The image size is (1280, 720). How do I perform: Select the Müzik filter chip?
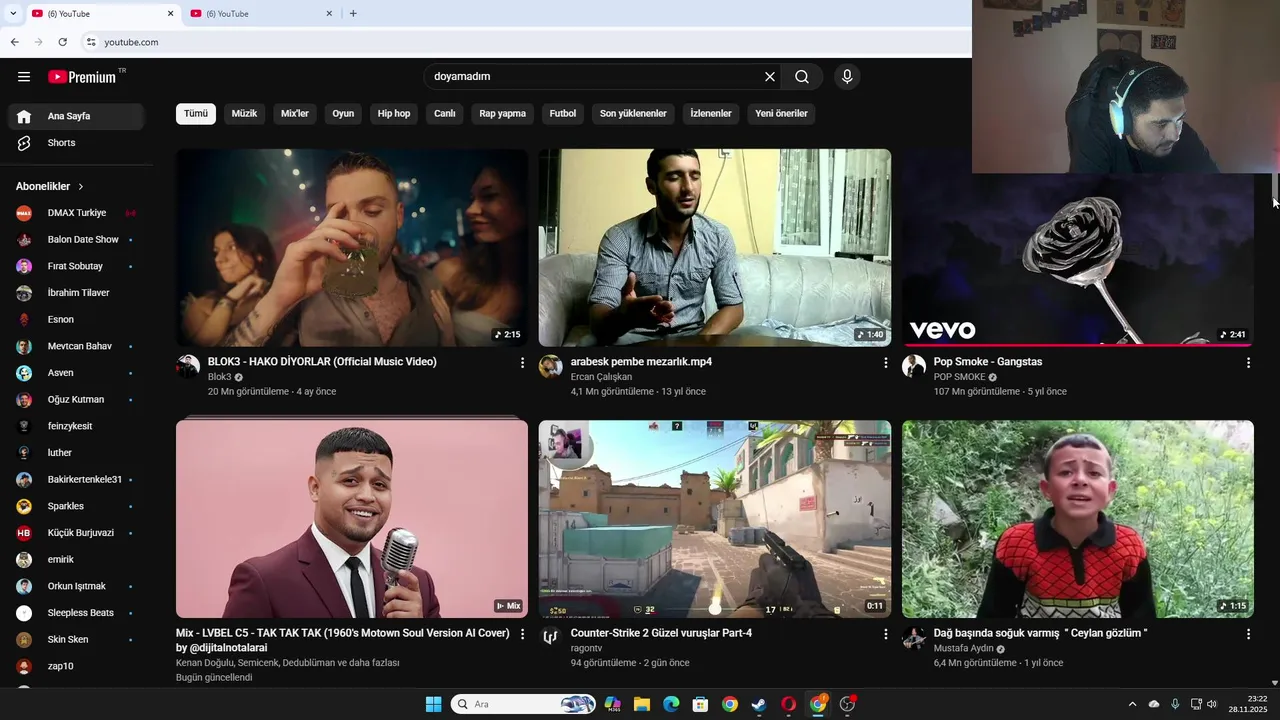[244, 114]
